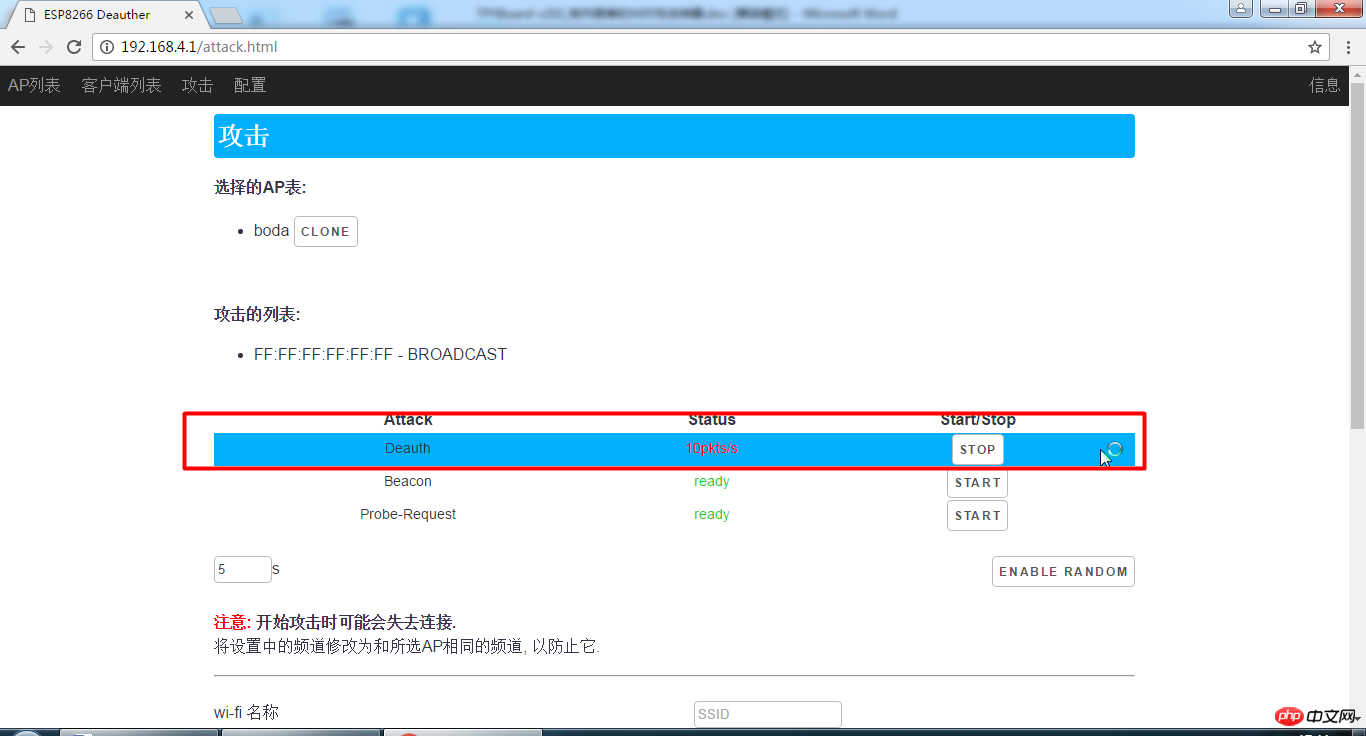Bookmark this page with the star icon

(1315, 47)
